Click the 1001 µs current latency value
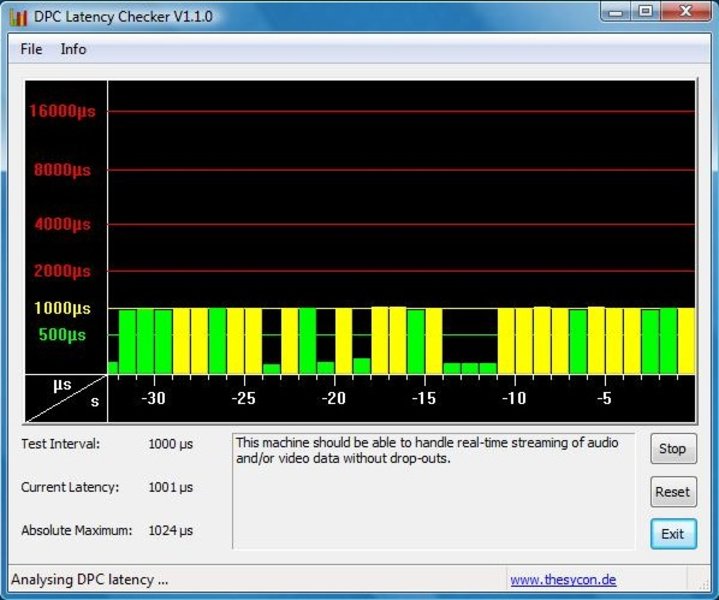Image resolution: width=719 pixels, height=600 pixels. (x=171, y=487)
